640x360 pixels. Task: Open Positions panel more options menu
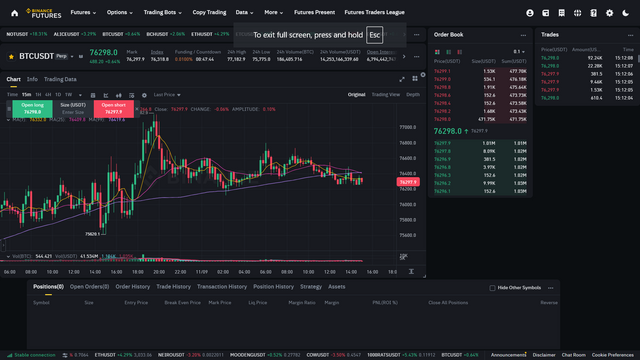[x=551, y=288]
